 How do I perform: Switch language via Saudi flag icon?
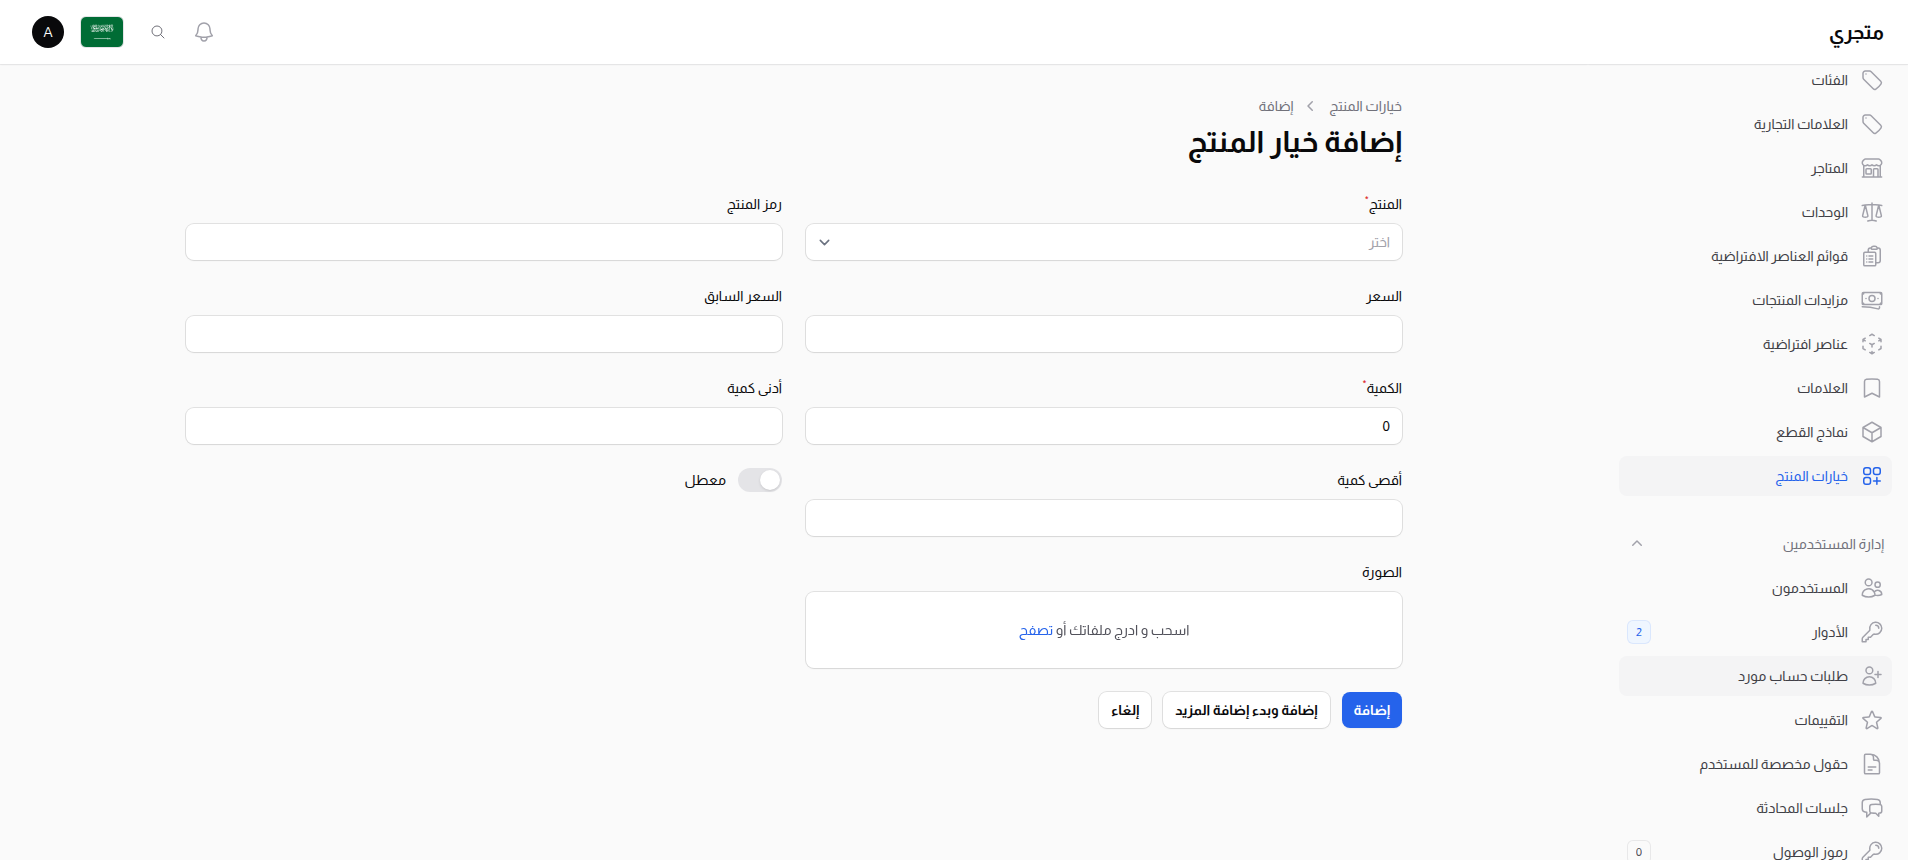coord(102,32)
